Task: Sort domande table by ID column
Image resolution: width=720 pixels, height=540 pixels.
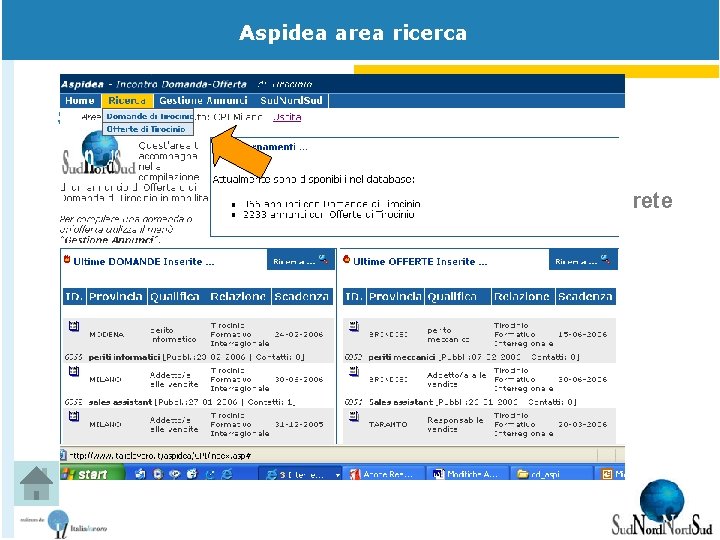Action: point(74,297)
